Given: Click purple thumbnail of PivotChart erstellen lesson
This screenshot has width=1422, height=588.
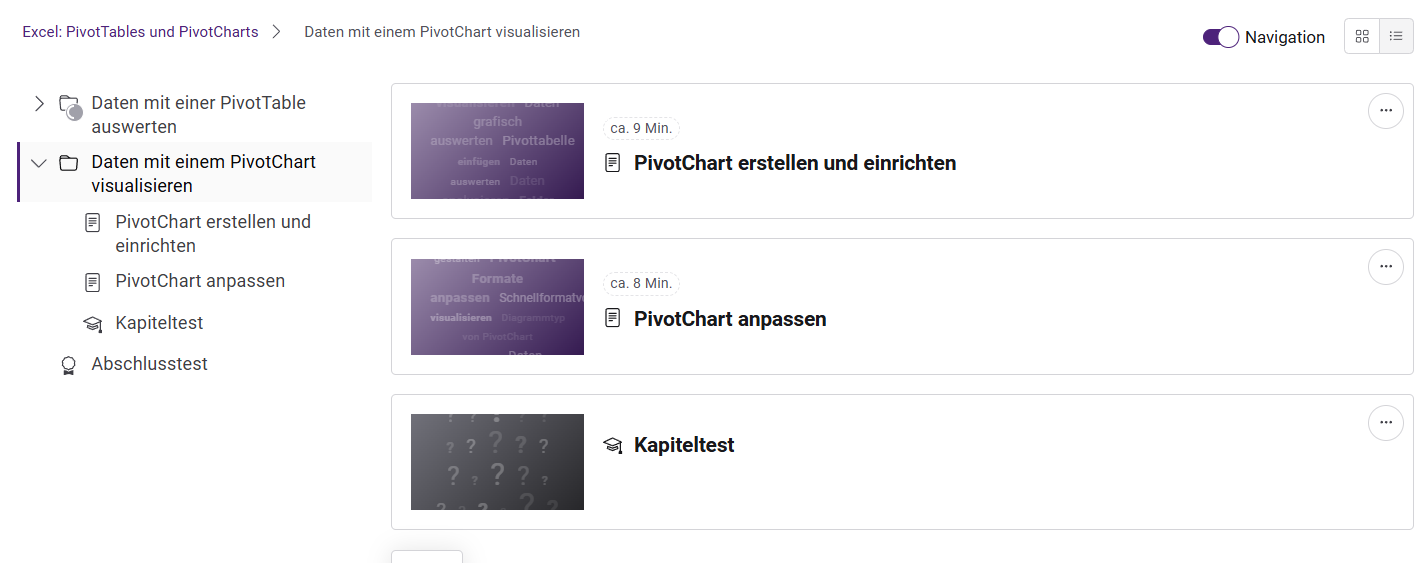Looking at the screenshot, I should [x=497, y=151].
